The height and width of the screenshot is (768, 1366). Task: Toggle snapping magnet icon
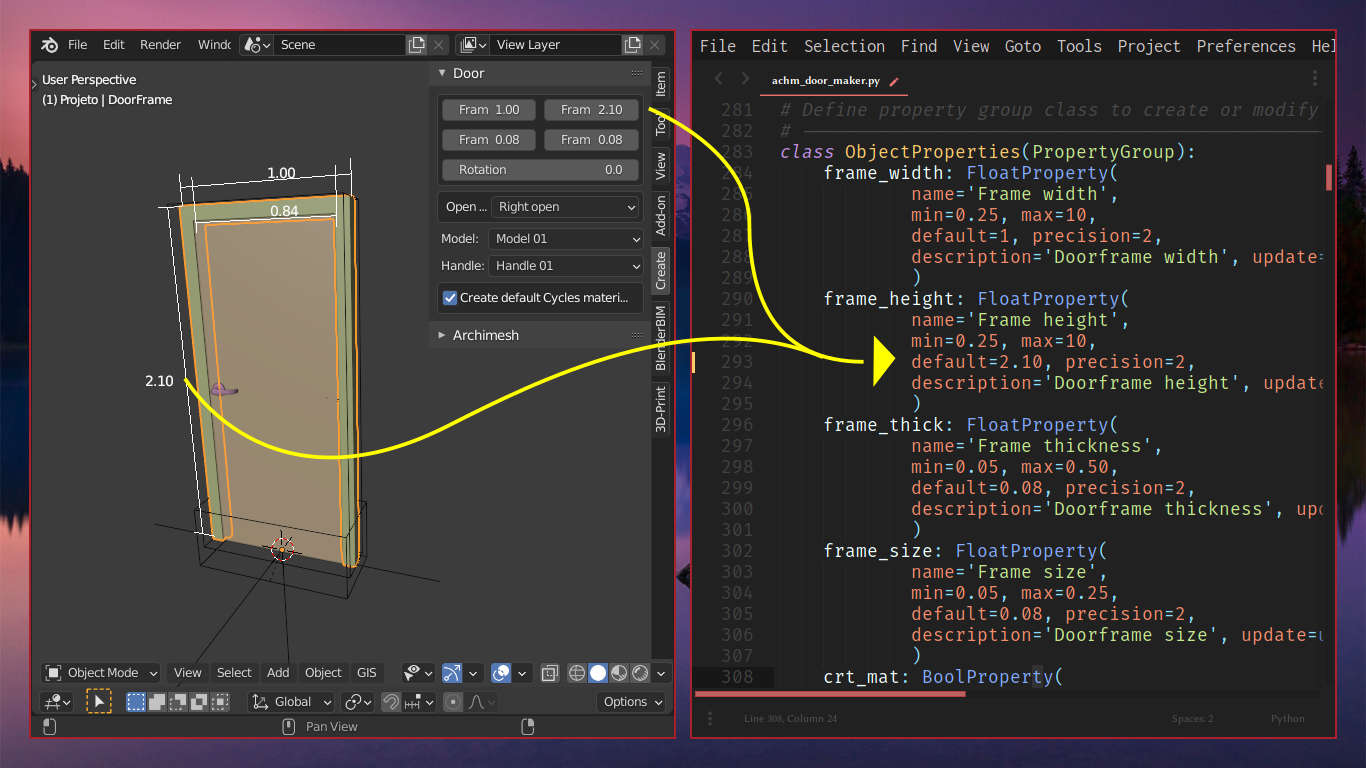391,702
